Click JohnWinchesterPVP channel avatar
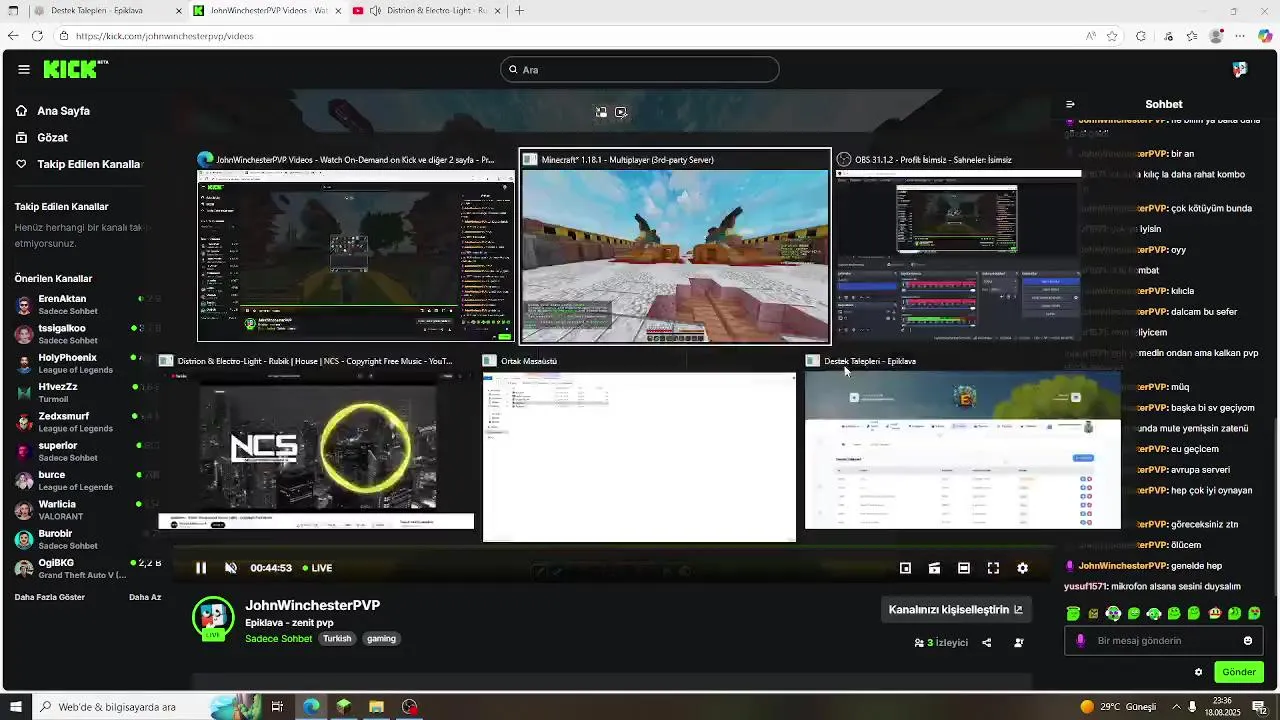 [213, 618]
